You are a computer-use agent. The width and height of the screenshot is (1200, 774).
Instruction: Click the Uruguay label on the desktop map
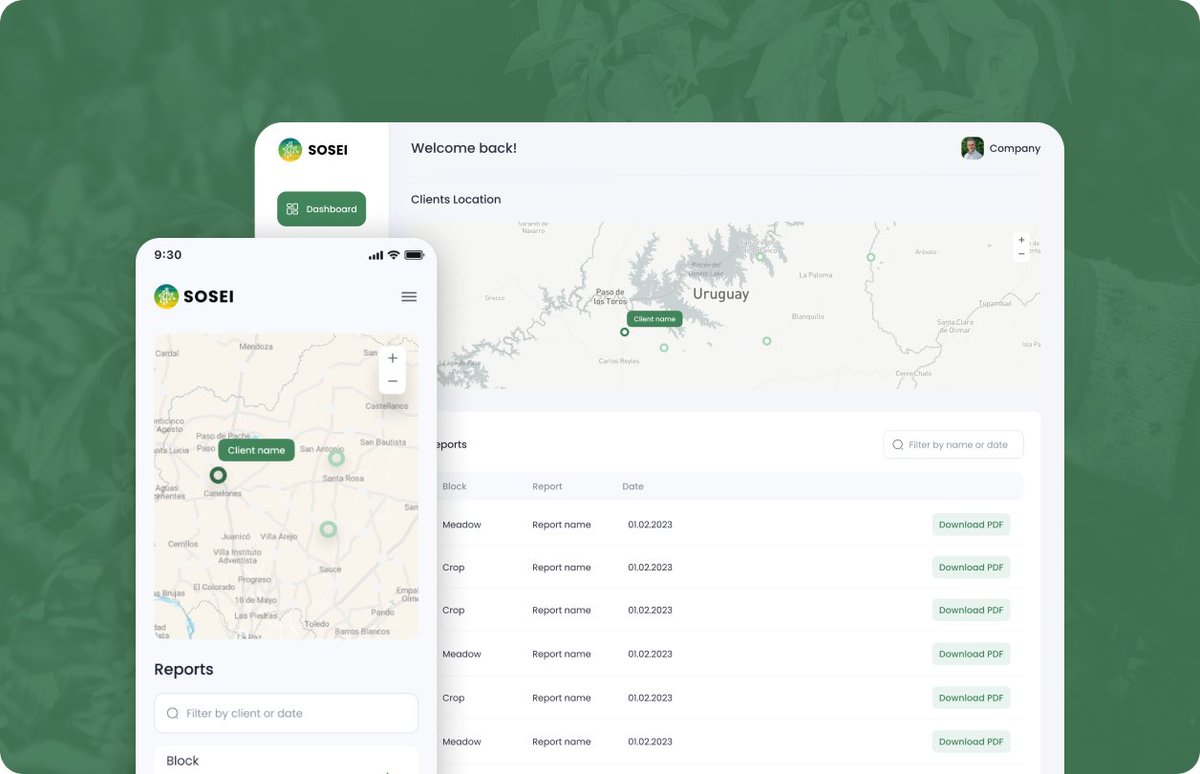721,295
